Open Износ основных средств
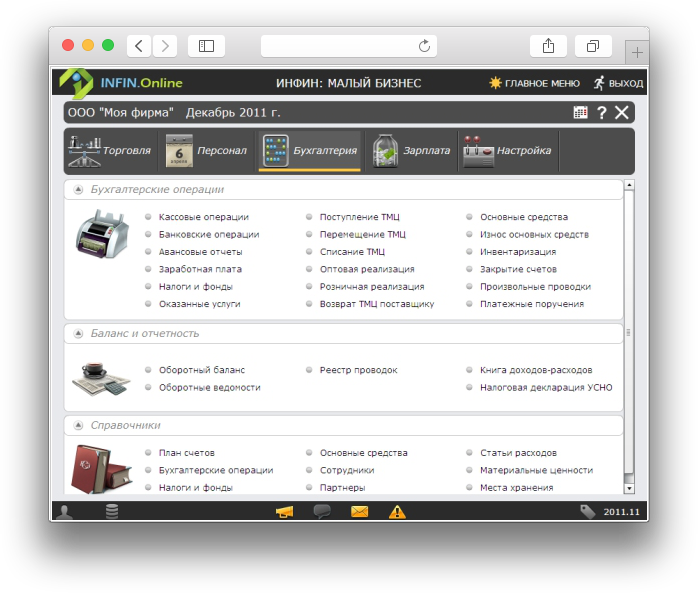The height and width of the screenshot is (593, 698). coord(534,234)
